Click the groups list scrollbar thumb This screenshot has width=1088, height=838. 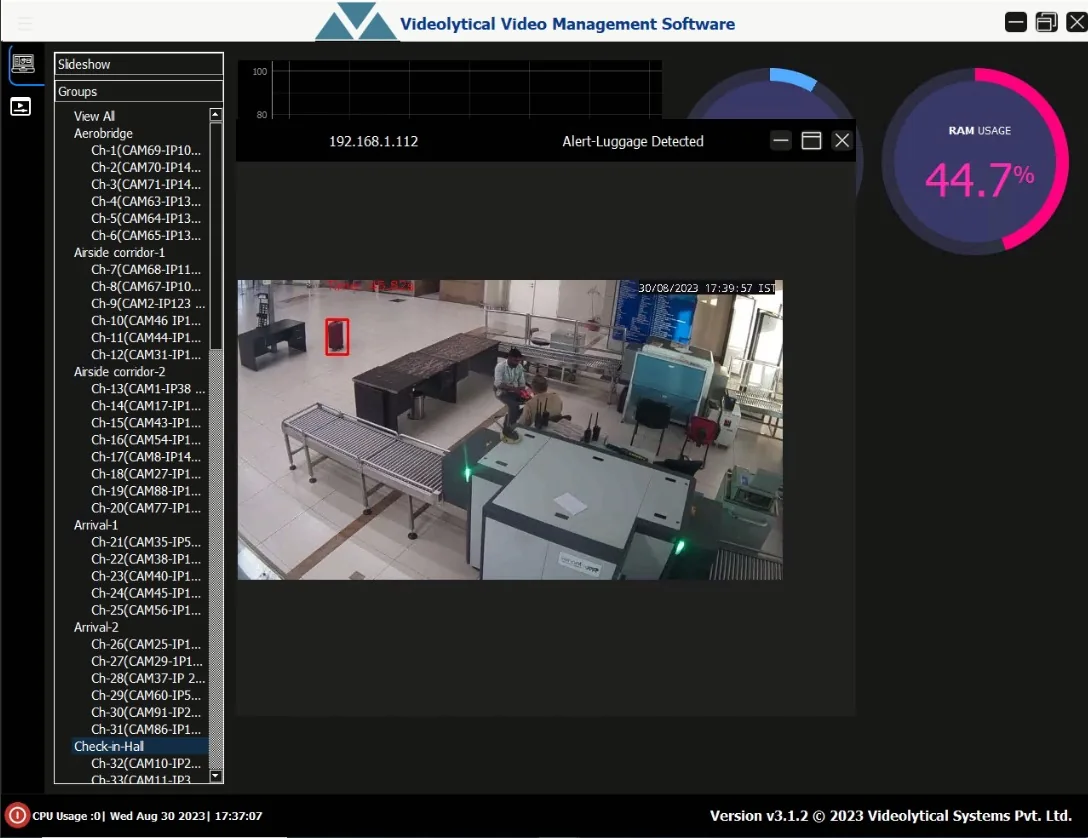(216, 236)
